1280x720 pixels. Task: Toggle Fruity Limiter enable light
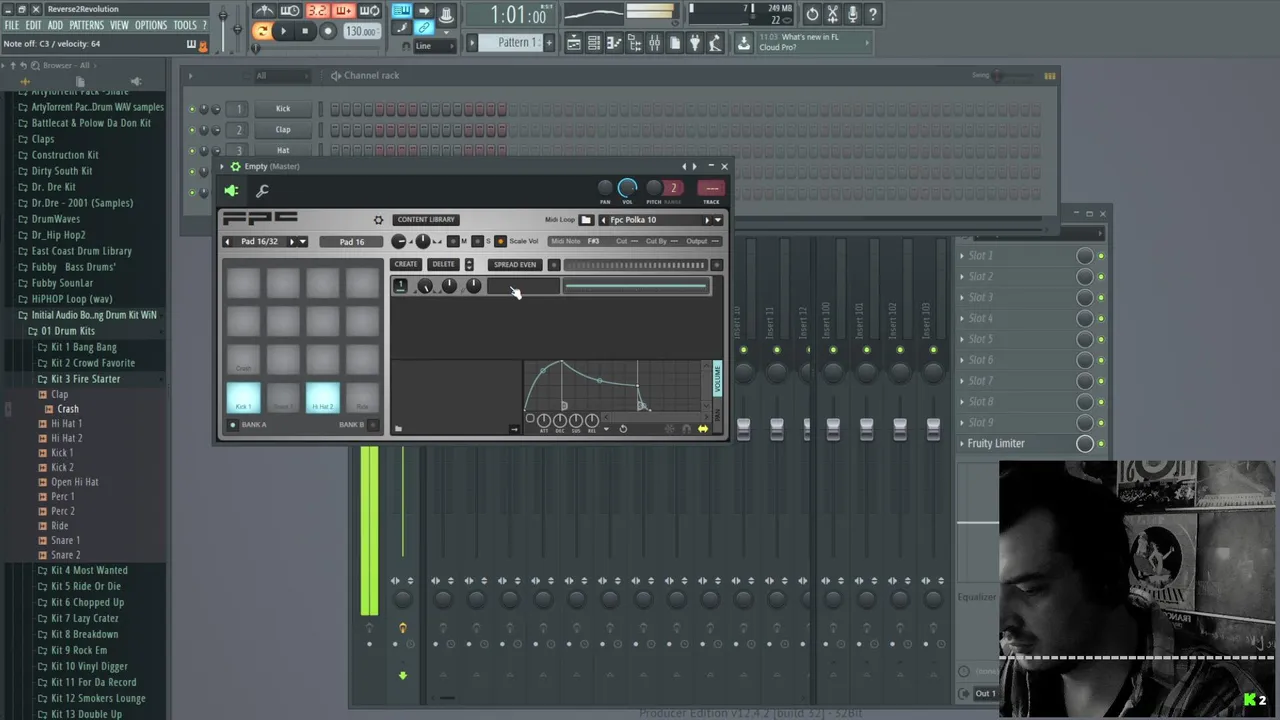pos(1101,444)
